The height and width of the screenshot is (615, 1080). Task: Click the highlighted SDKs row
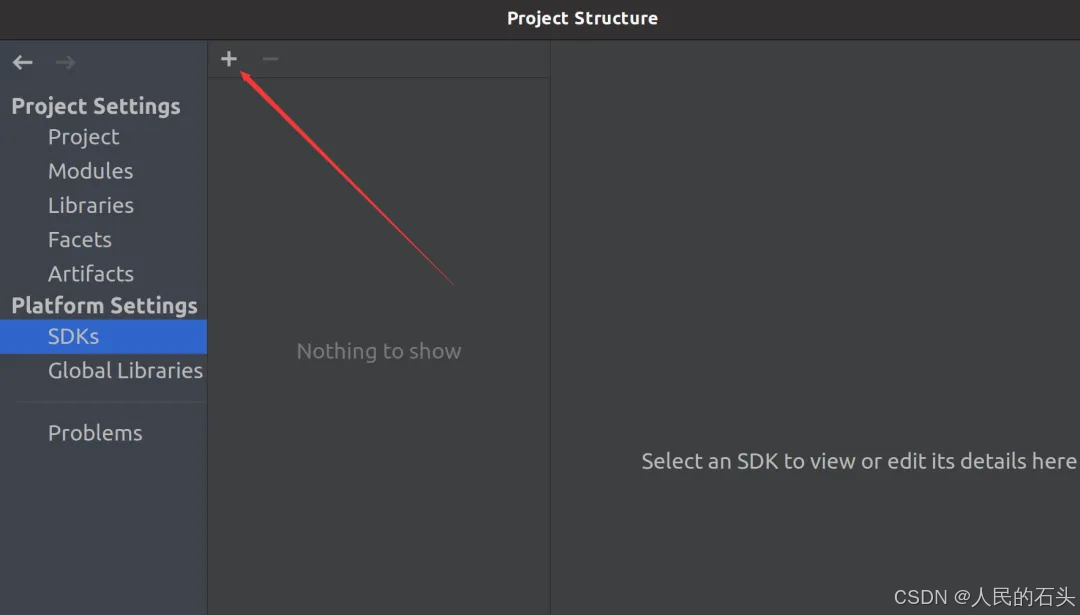coord(103,336)
